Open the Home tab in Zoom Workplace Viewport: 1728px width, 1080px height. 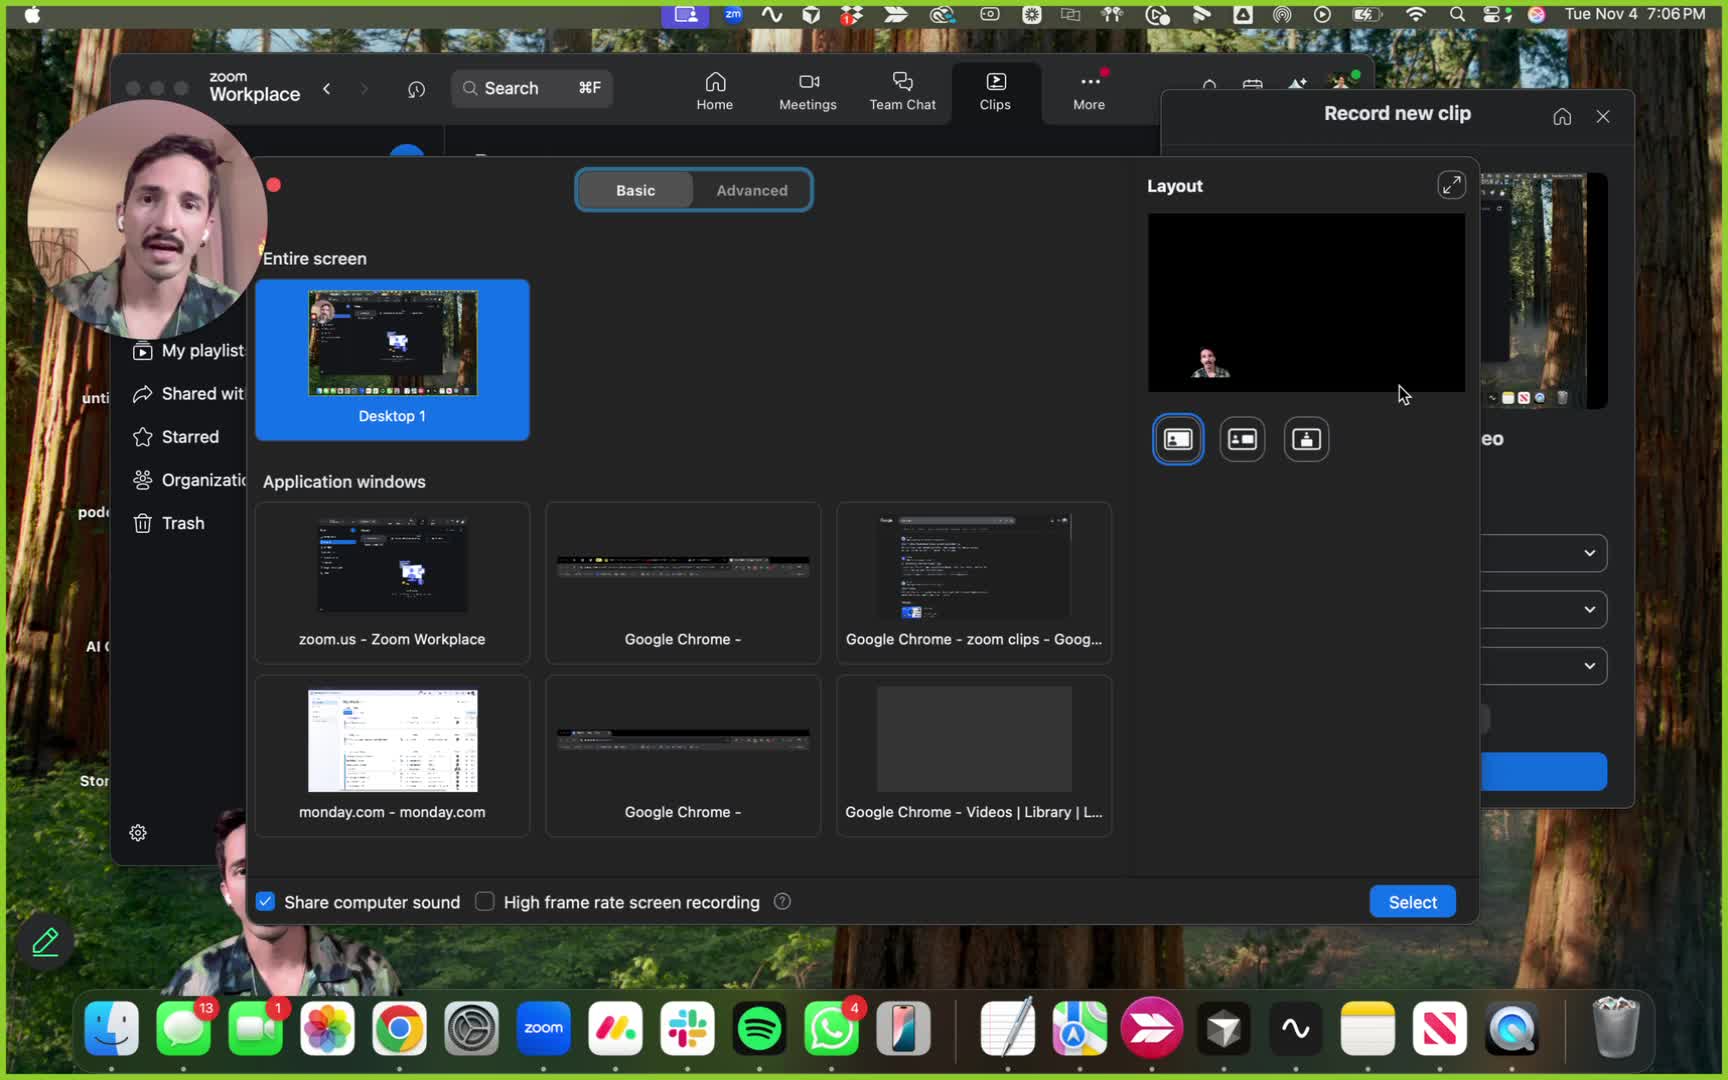pos(714,91)
